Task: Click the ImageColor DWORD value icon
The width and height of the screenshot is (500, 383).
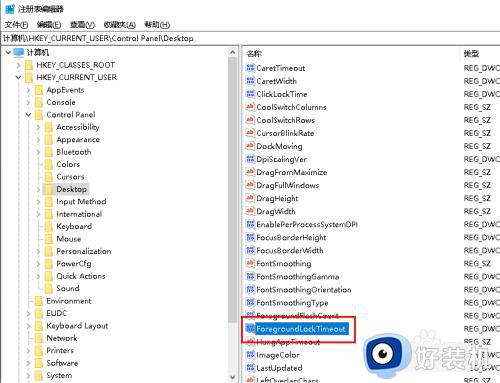Action: (x=250, y=355)
